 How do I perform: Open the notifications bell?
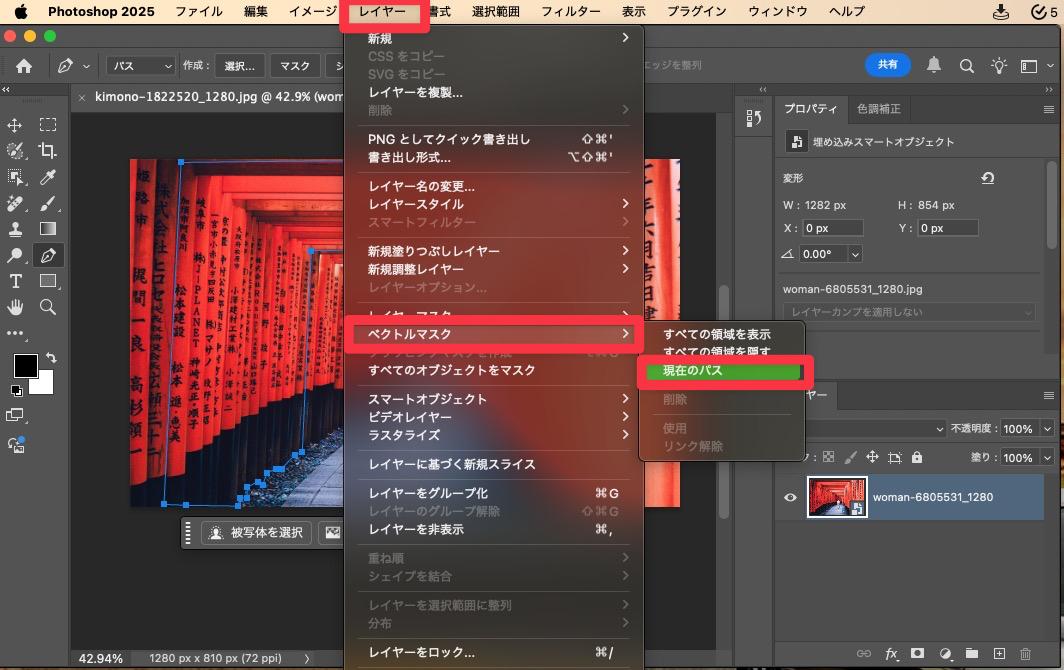pyautogui.click(x=934, y=64)
